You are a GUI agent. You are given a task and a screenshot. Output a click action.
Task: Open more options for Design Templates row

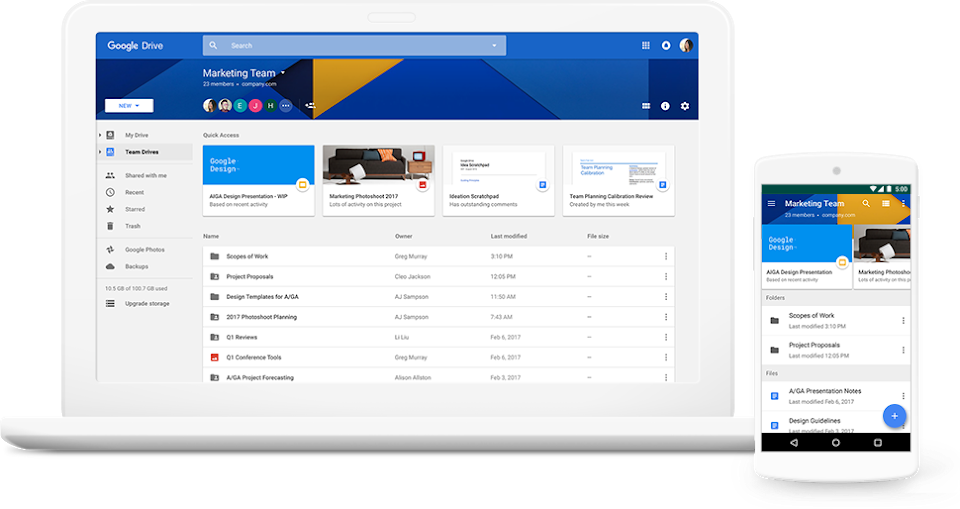click(666, 296)
